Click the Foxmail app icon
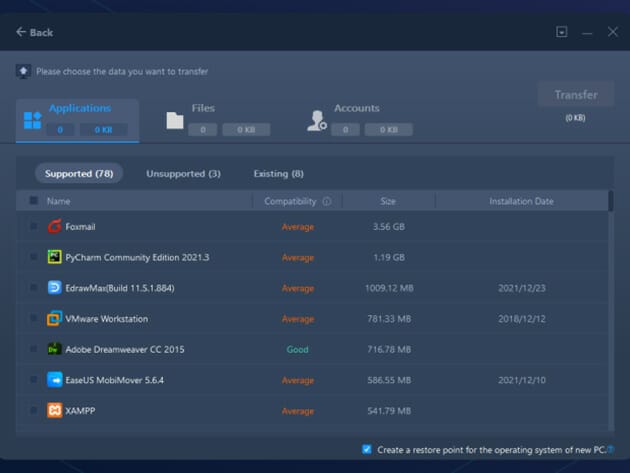630x473 pixels. [54, 227]
